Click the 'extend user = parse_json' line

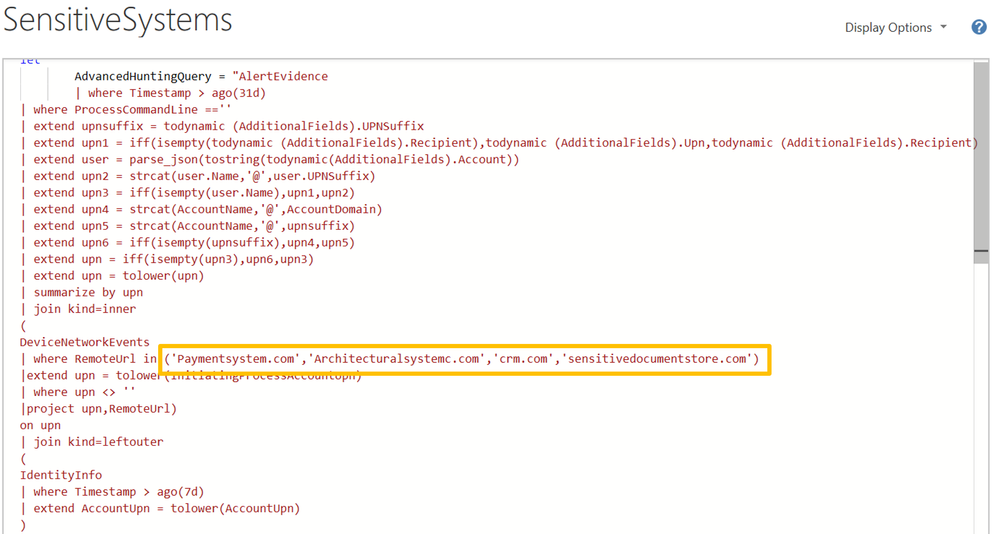click(x=270, y=159)
